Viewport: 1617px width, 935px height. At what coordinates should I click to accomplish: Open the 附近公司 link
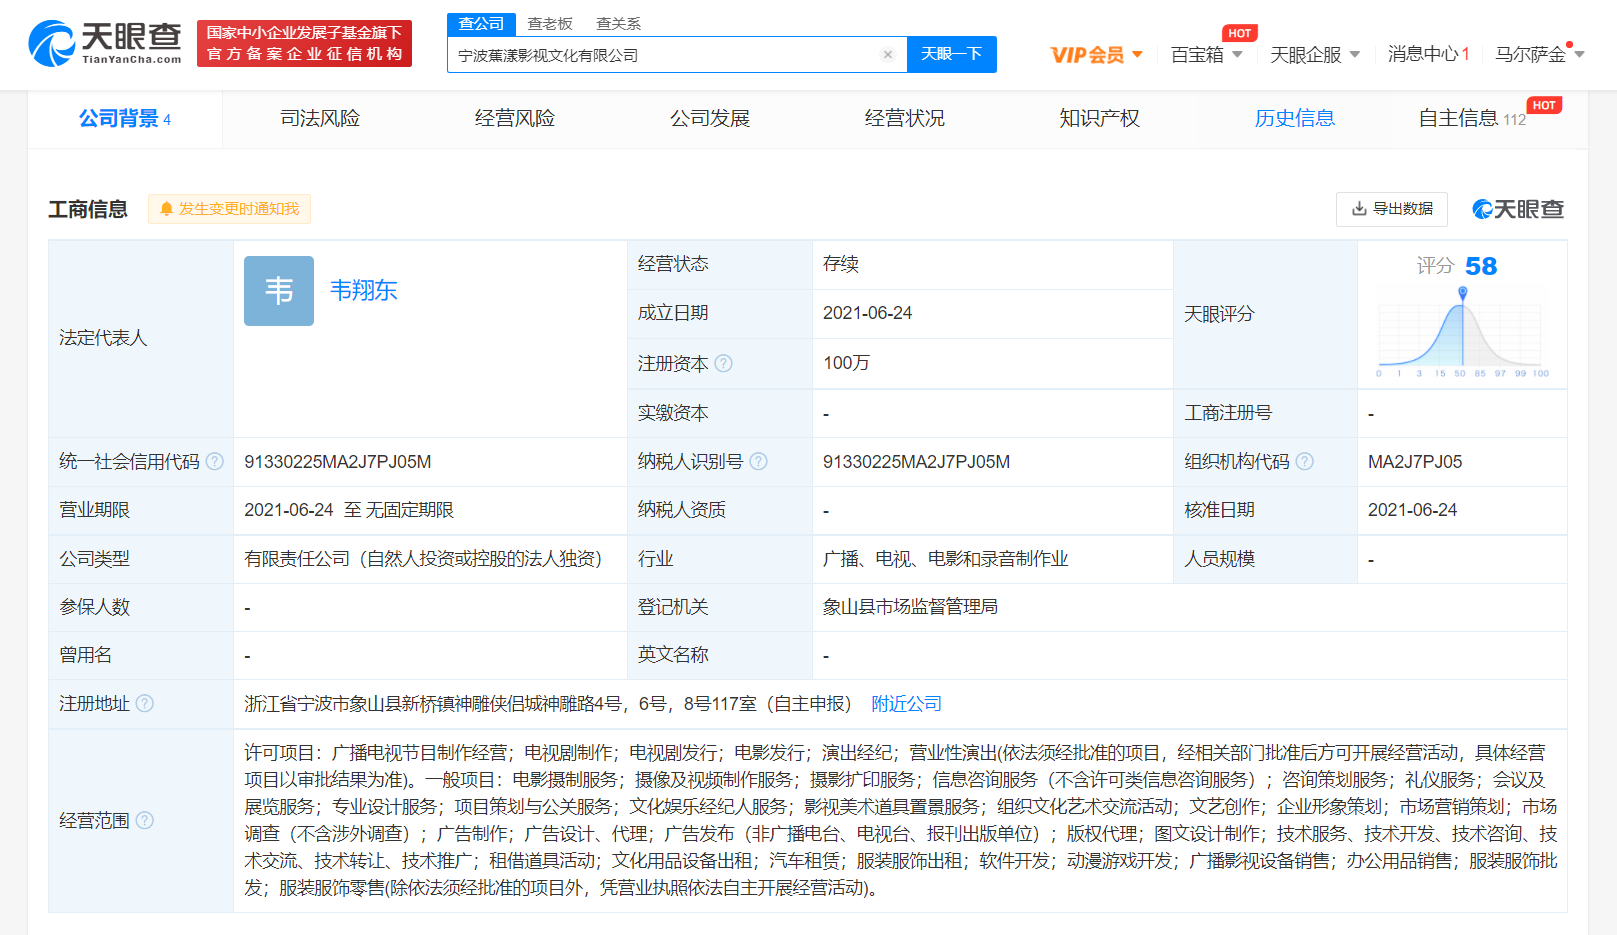[906, 703]
